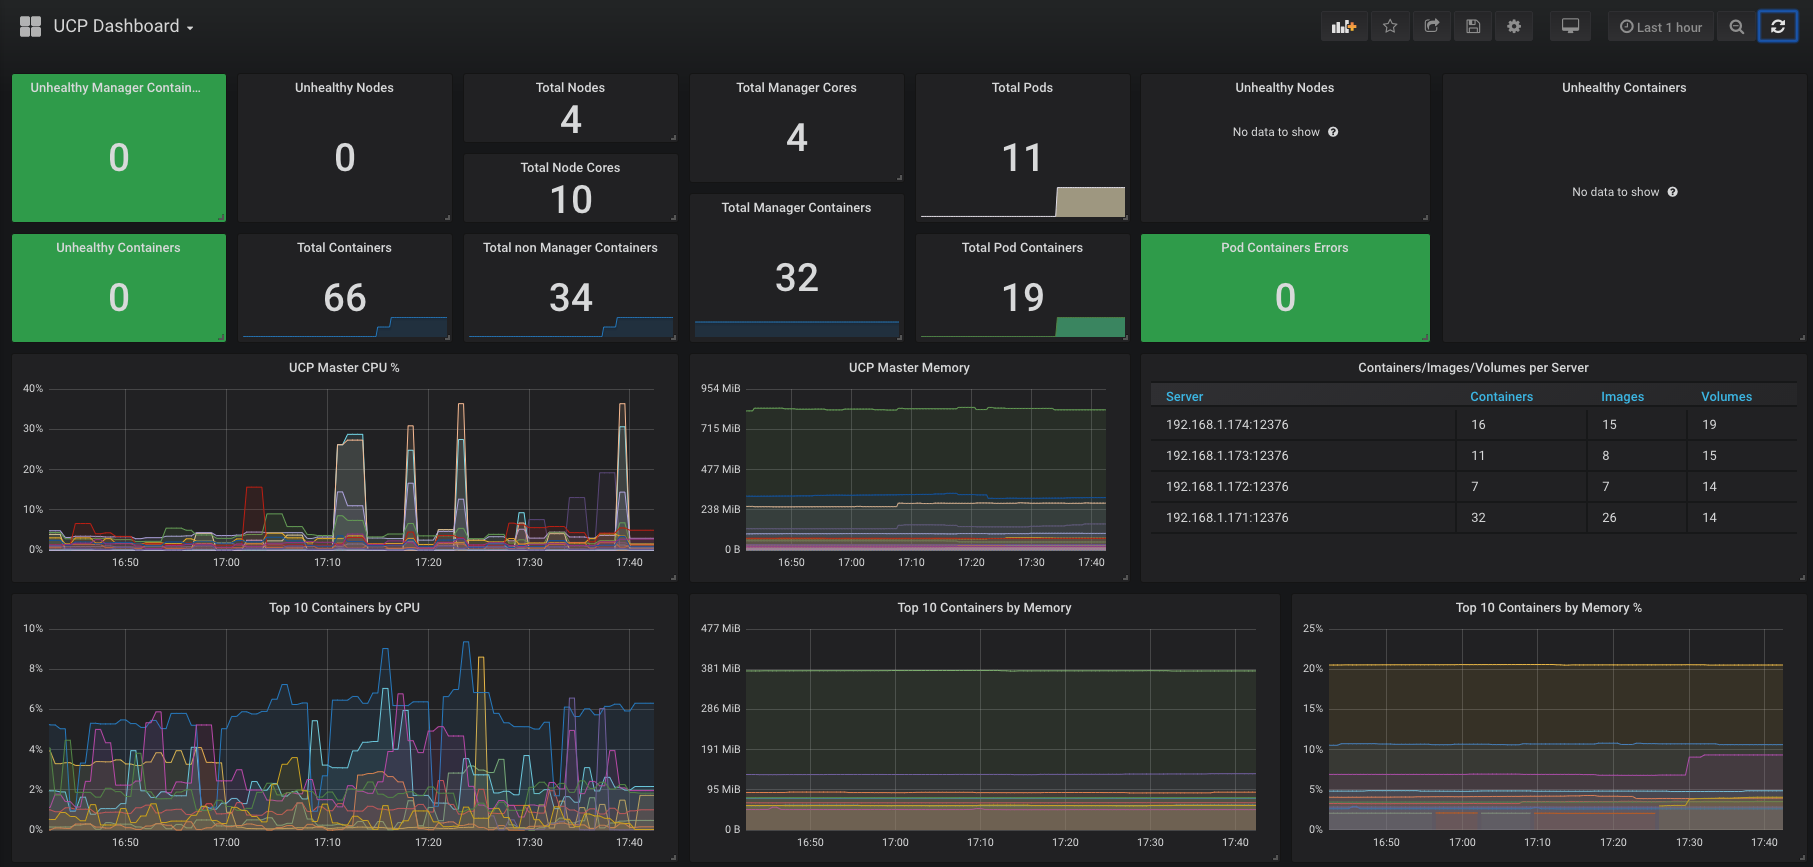Star this dashboard as favorite
1813x867 pixels.
click(x=1390, y=27)
